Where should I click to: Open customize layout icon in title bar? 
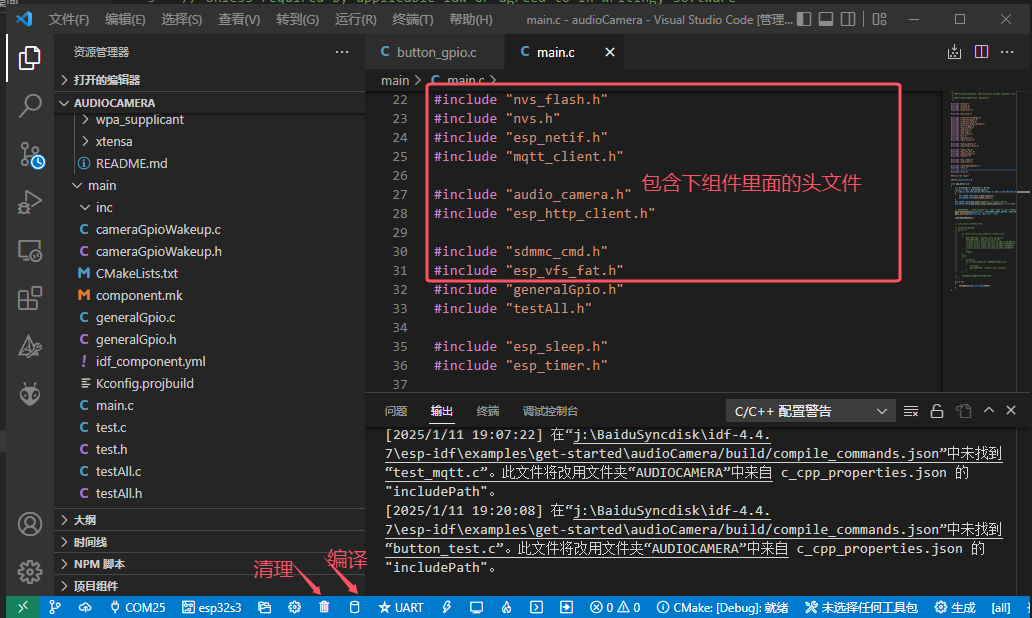point(880,19)
